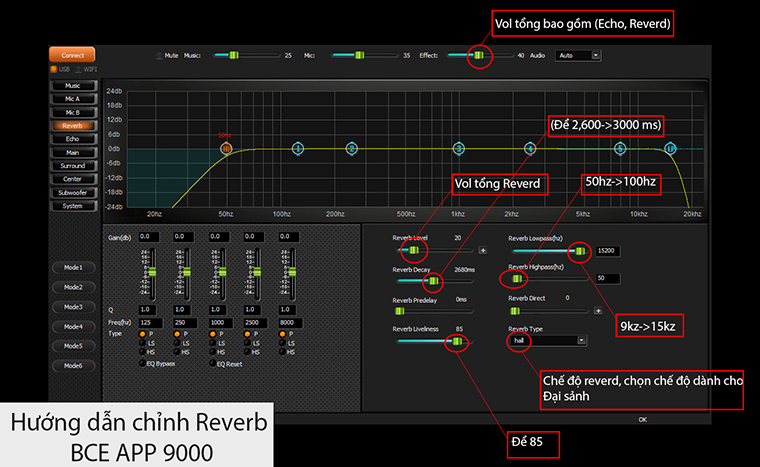Screen dimensions: 760x467
Task: Click the 250 Hz band gain fader
Action: (187, 272)
